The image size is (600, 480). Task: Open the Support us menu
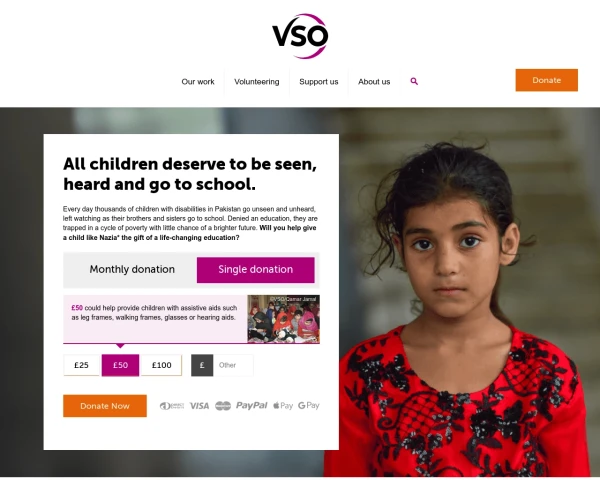(x=319, y=82)
